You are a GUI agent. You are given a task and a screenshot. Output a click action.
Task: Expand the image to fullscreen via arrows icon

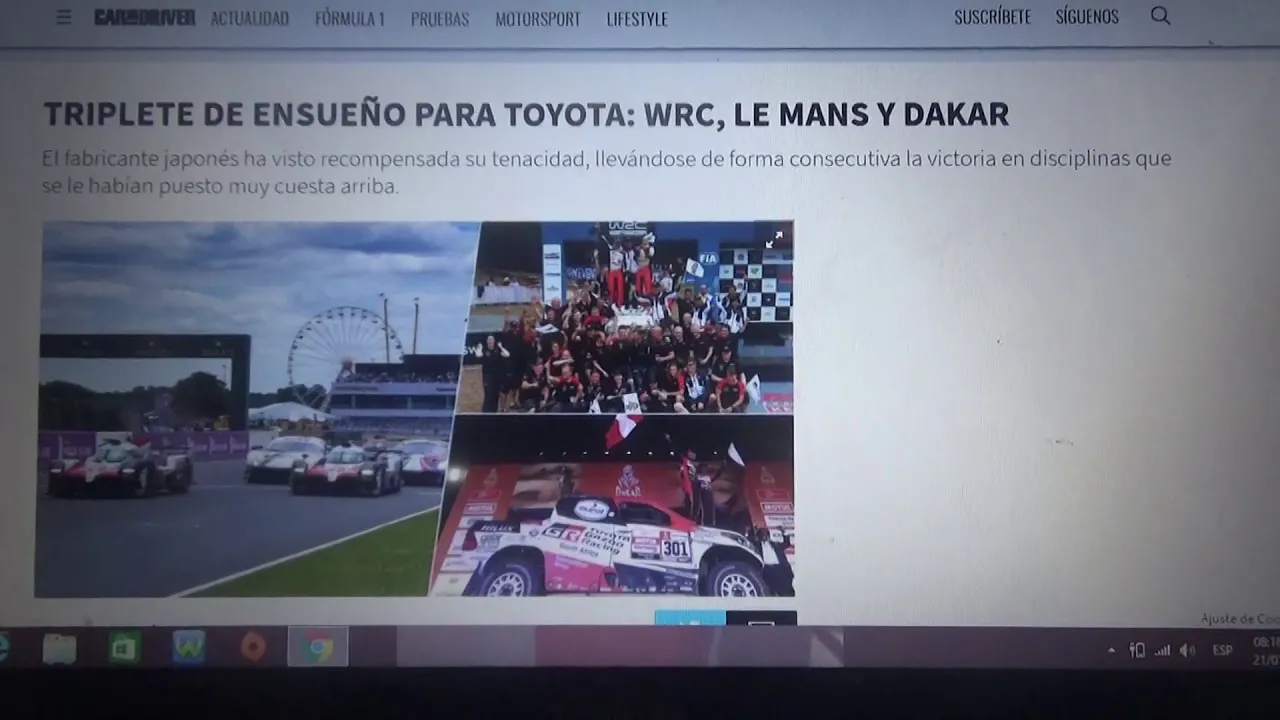(x=774, y=240)
